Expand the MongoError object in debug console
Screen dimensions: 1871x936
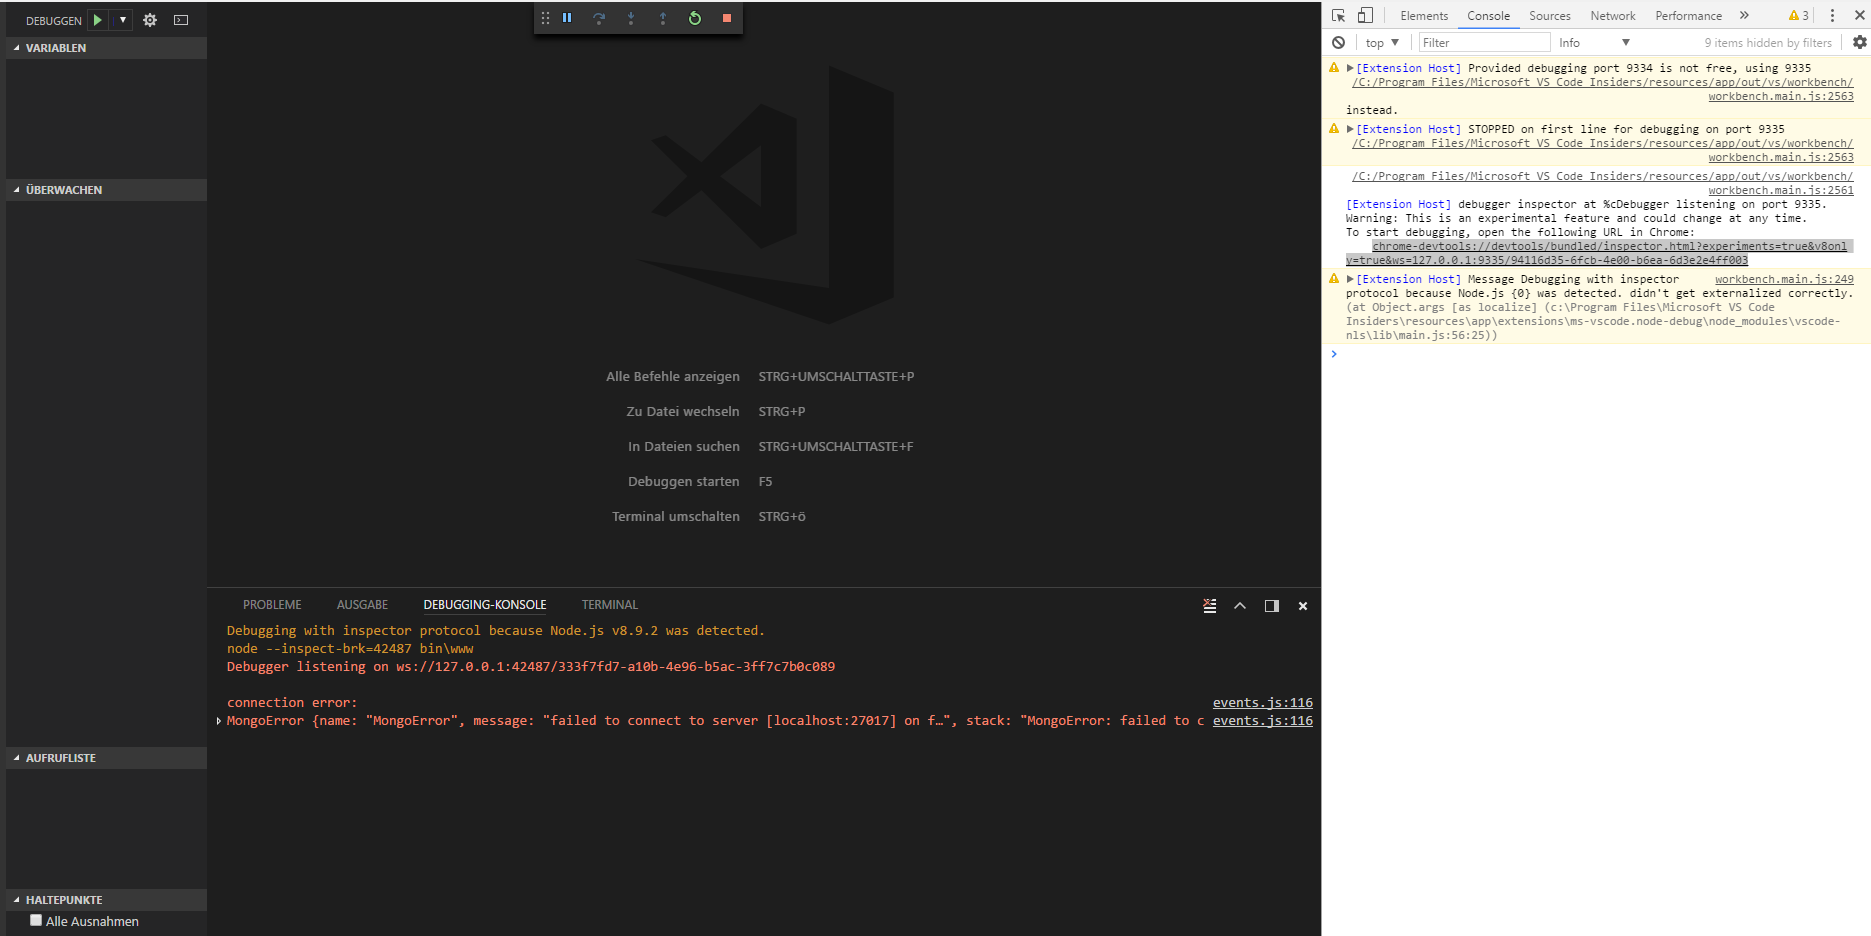[219, 720]
